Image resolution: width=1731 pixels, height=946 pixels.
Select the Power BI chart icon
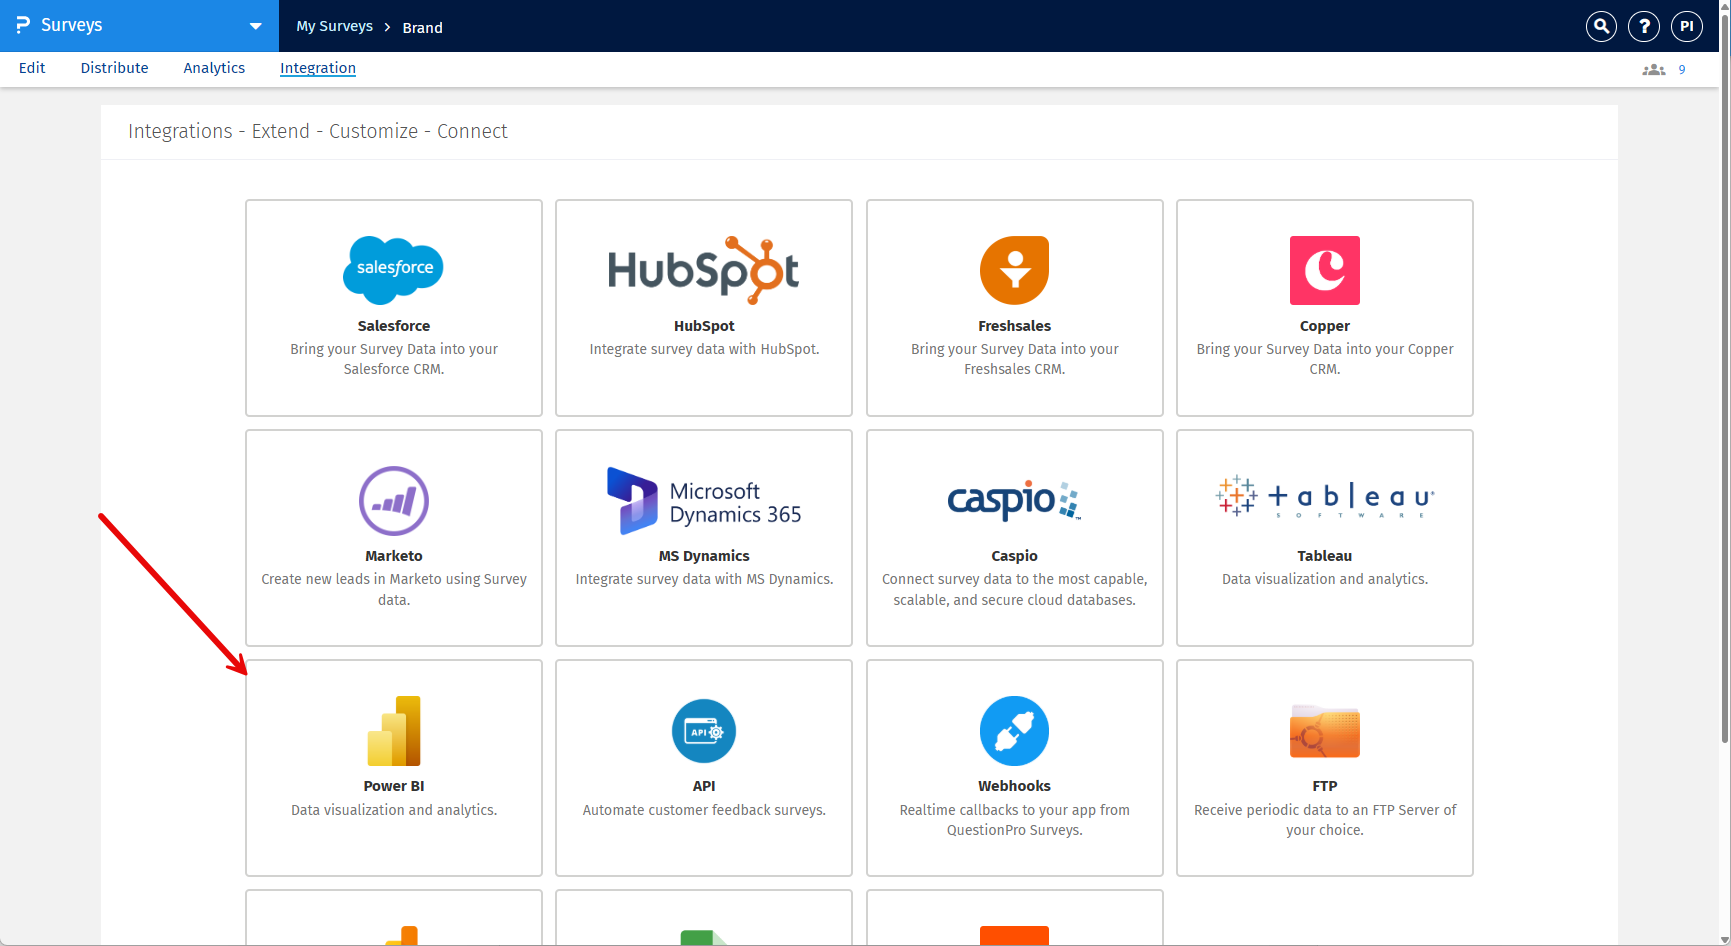point(393,731)
